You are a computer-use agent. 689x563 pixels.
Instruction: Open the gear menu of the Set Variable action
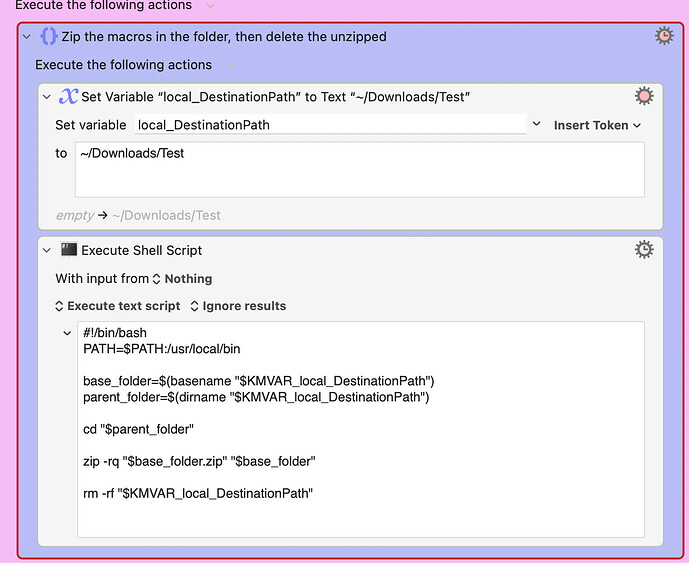(644, 96)
